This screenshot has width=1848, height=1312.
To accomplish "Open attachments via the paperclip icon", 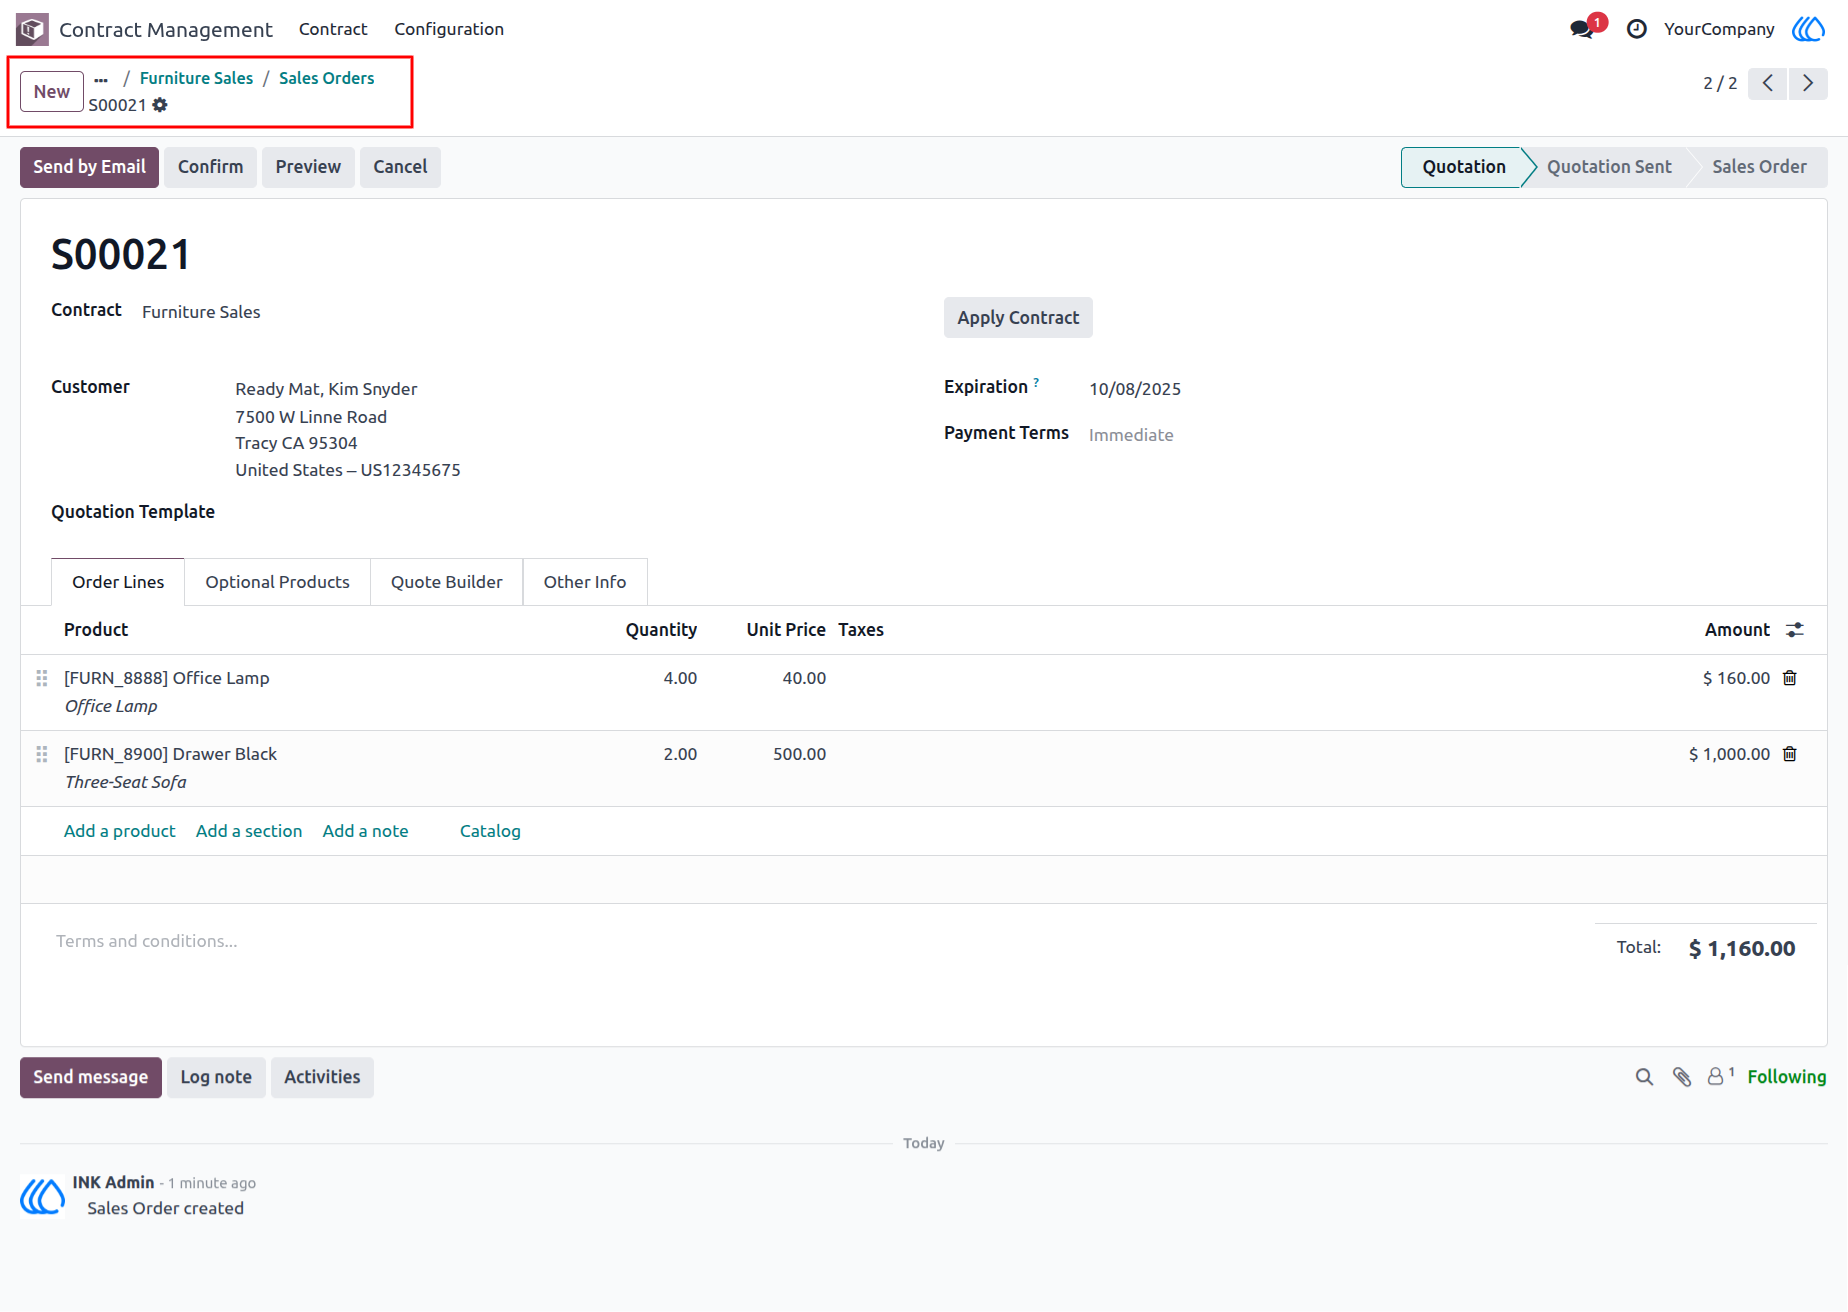I will tap(1682, 1077).
